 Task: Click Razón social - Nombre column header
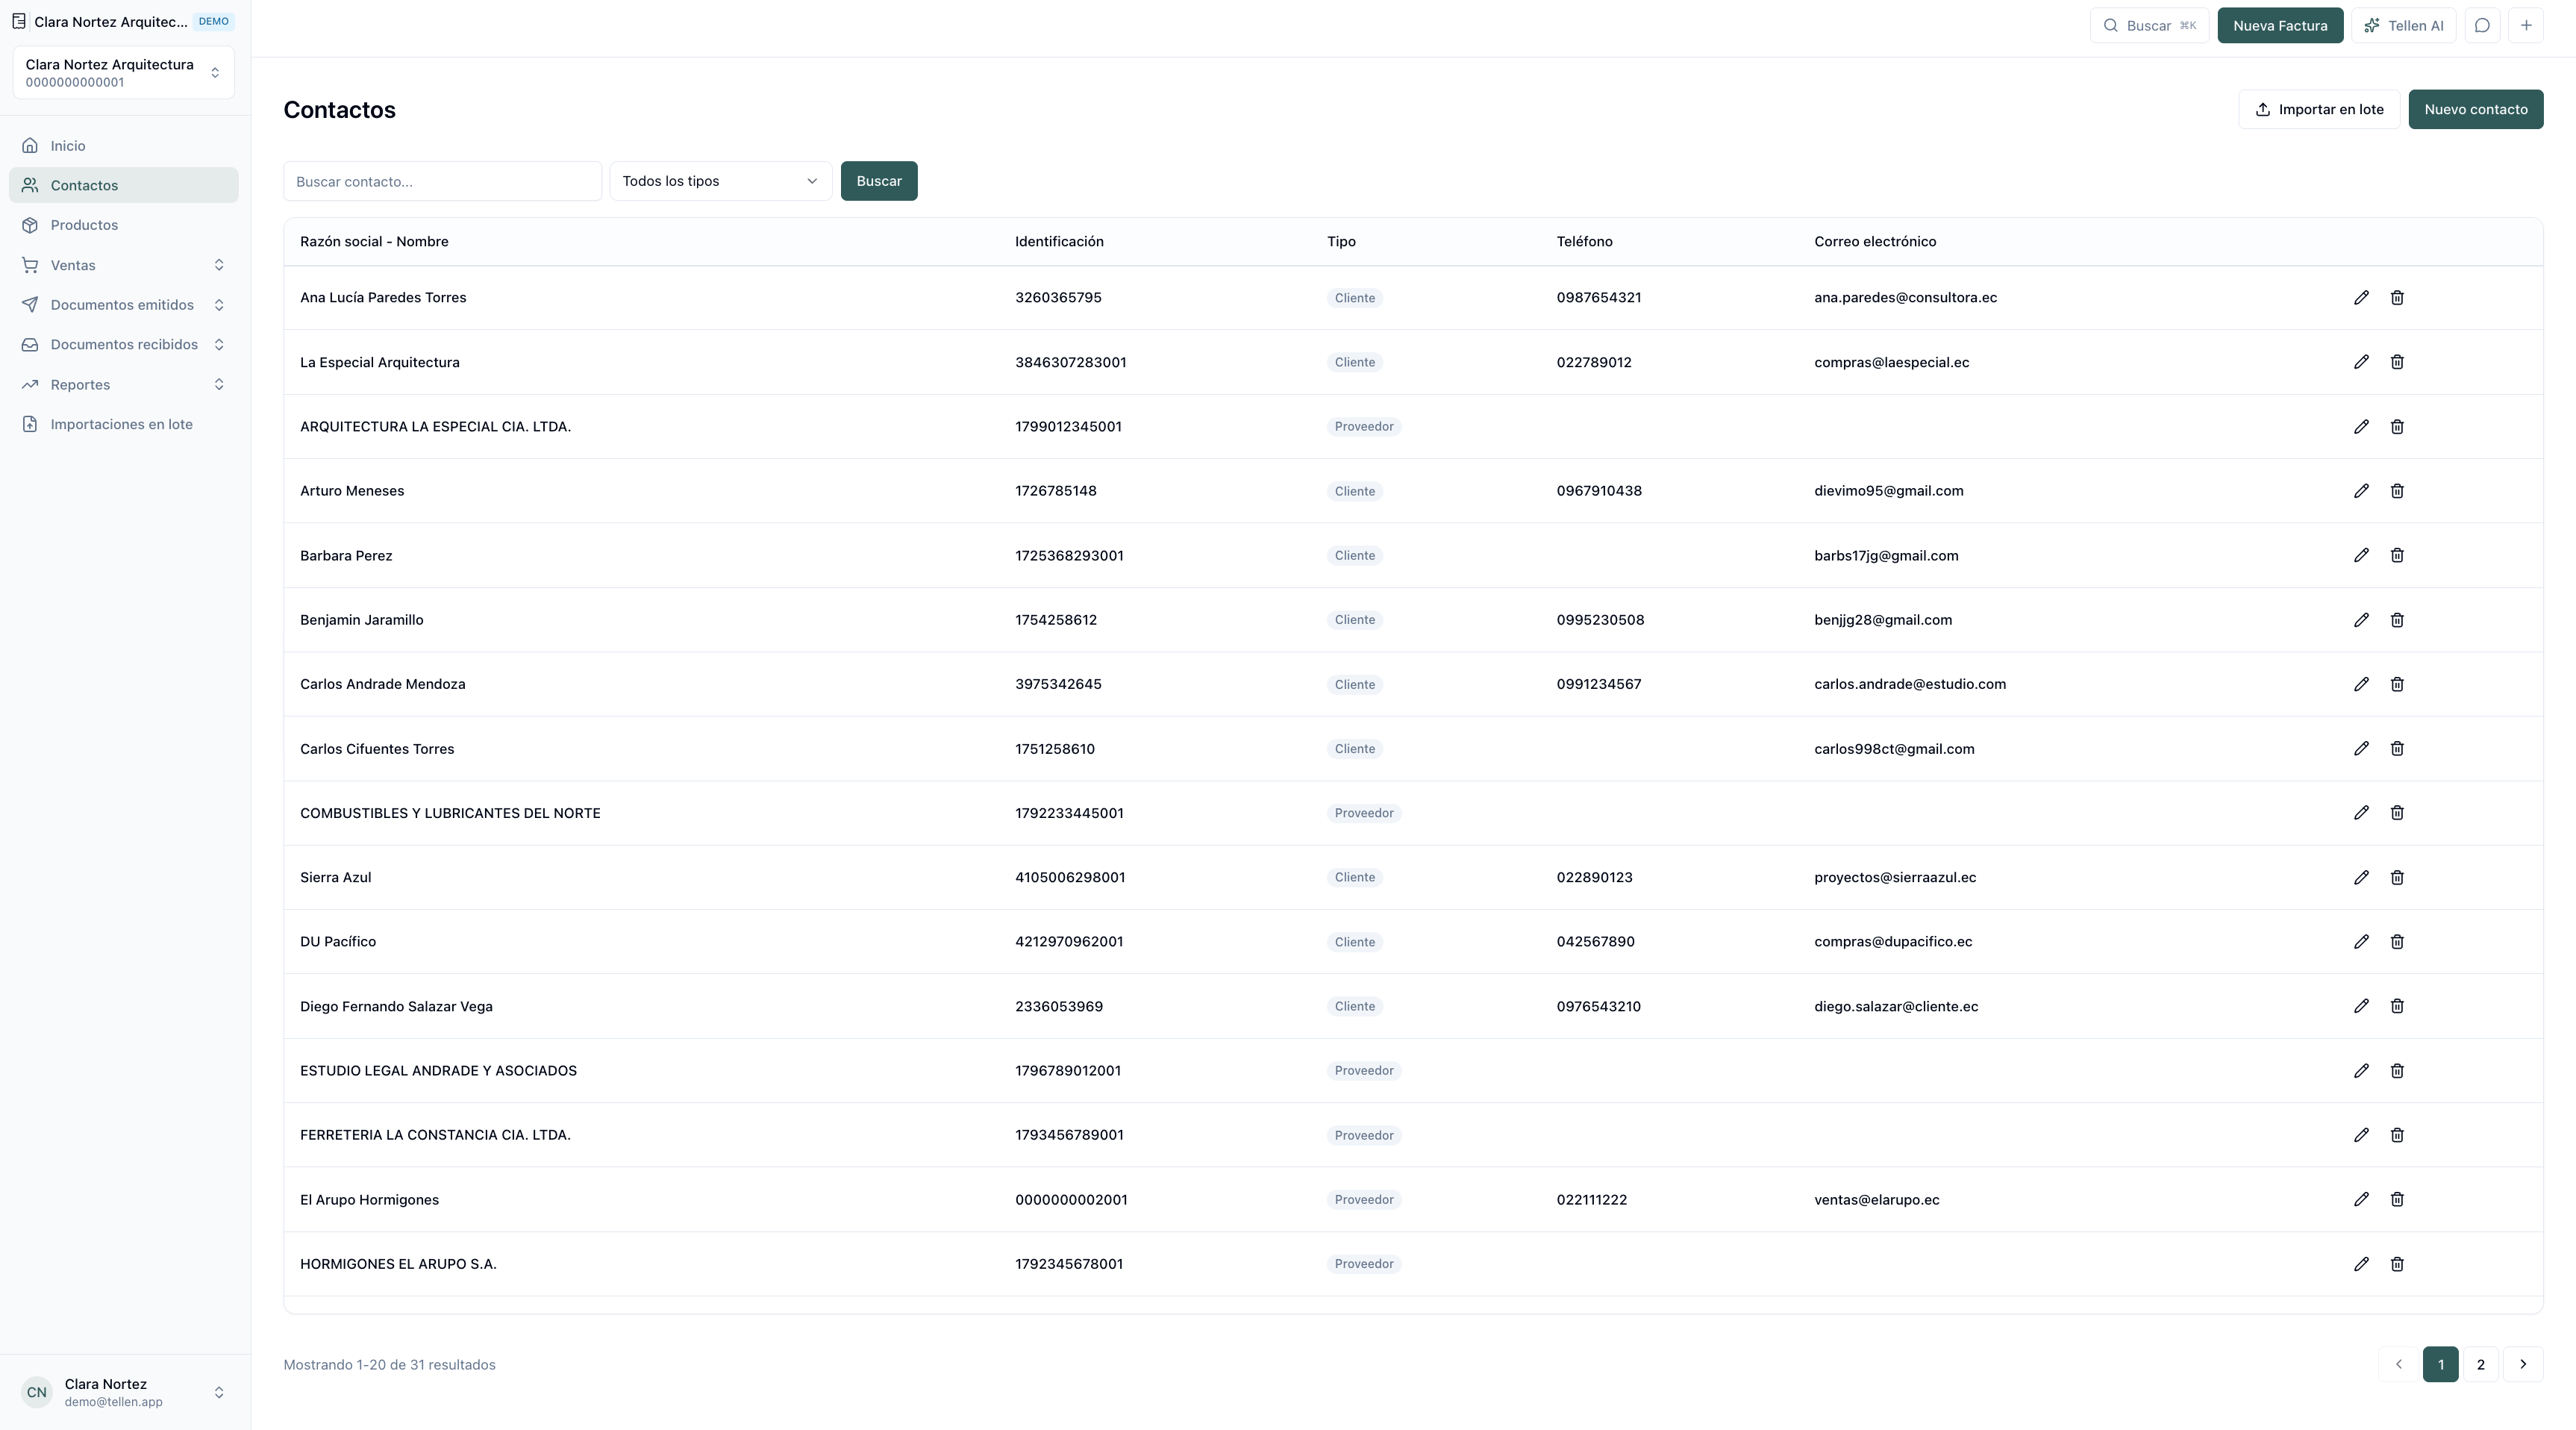click(374, 241)
